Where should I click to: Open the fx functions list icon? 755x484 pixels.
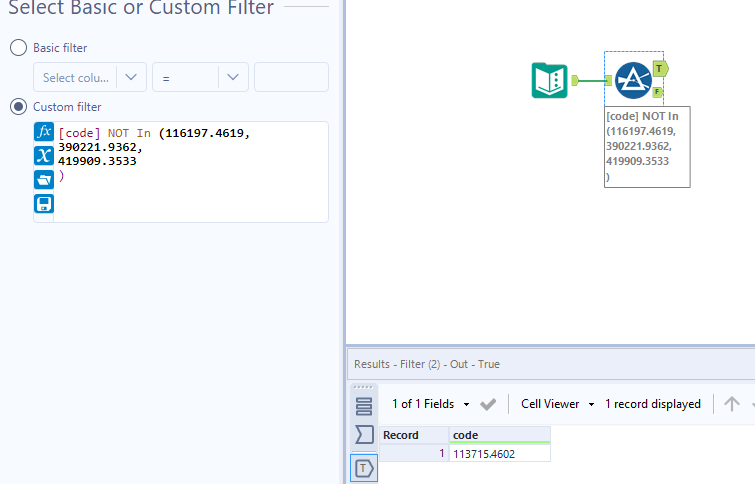[44, 131]
